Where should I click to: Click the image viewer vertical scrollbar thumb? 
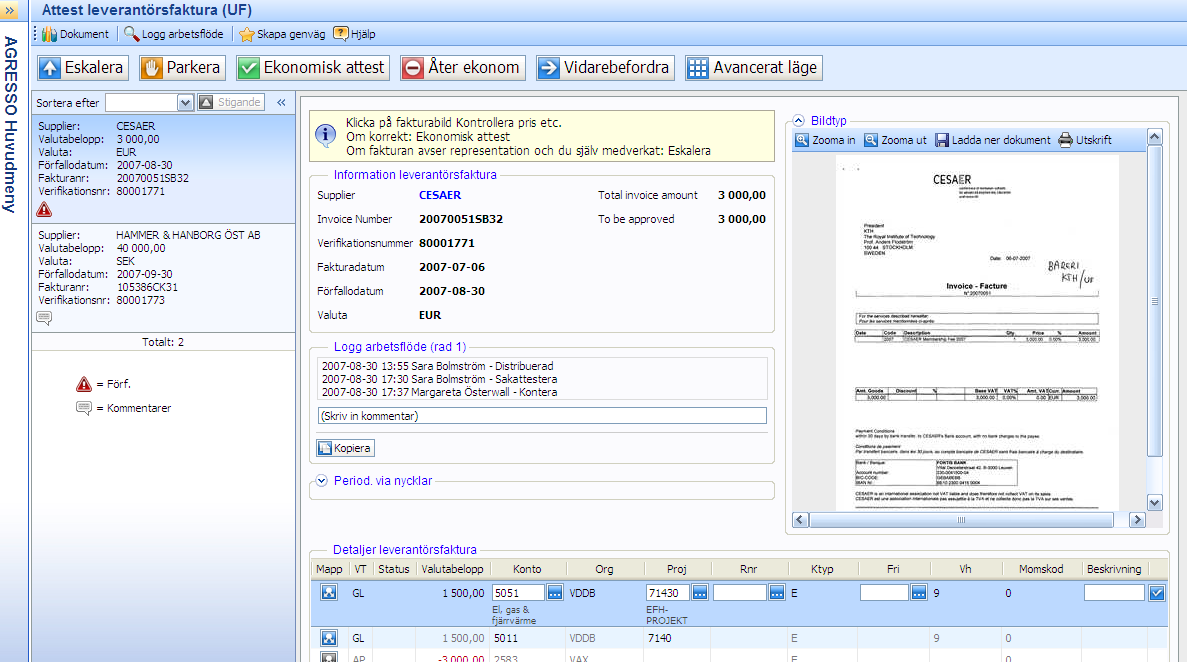tap(1154, 301)
